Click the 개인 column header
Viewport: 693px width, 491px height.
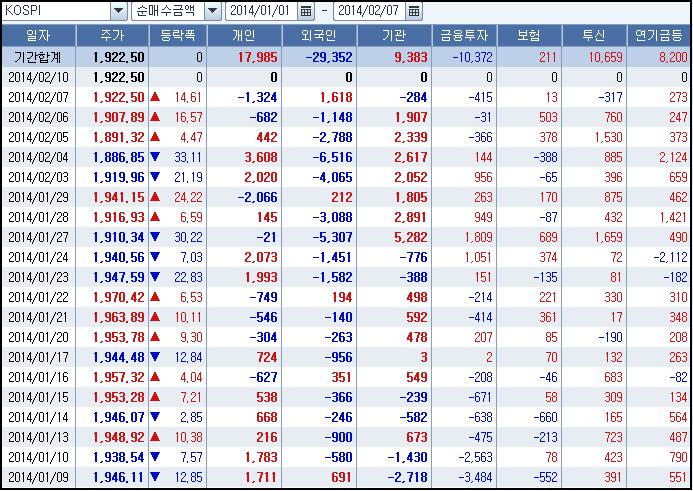[244, 36]
